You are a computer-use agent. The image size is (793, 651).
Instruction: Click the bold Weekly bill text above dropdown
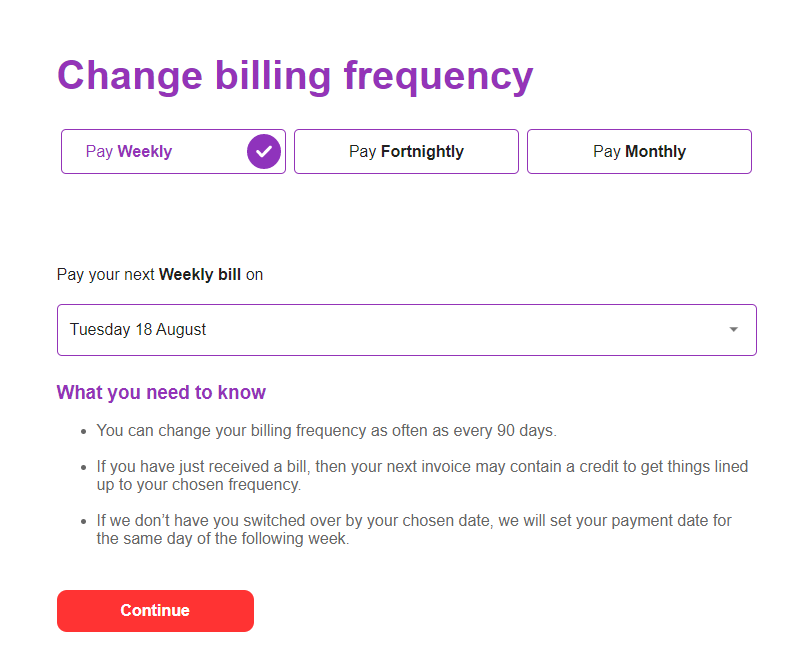point(200,275)
